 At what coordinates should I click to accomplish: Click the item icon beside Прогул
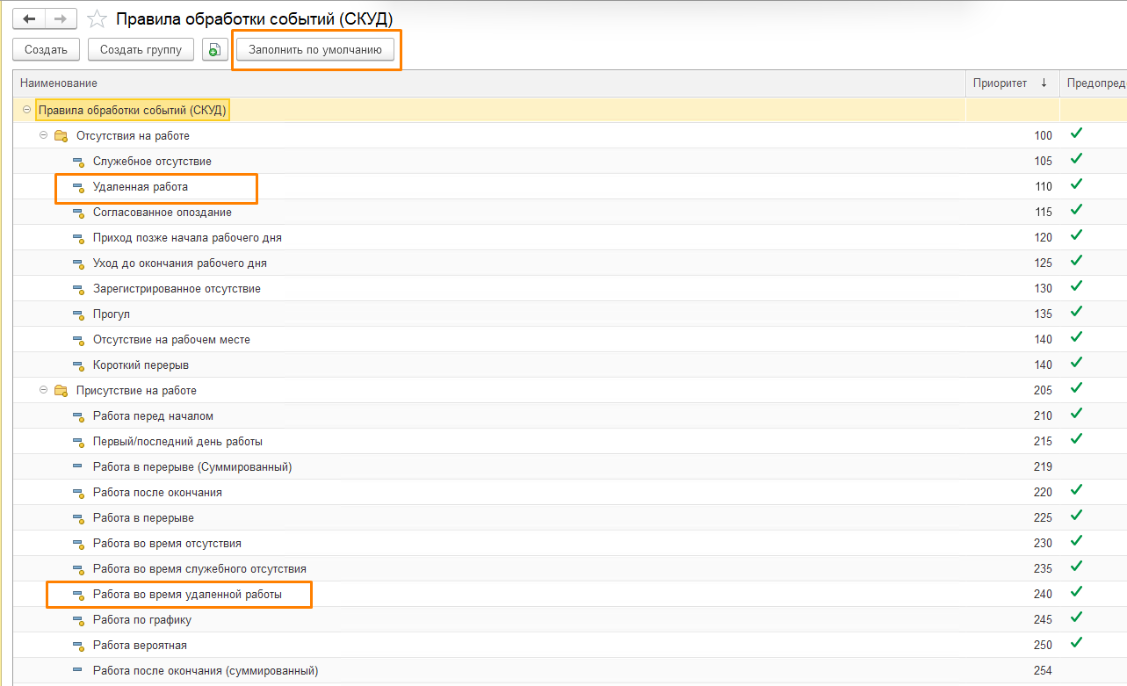(79, 315)
